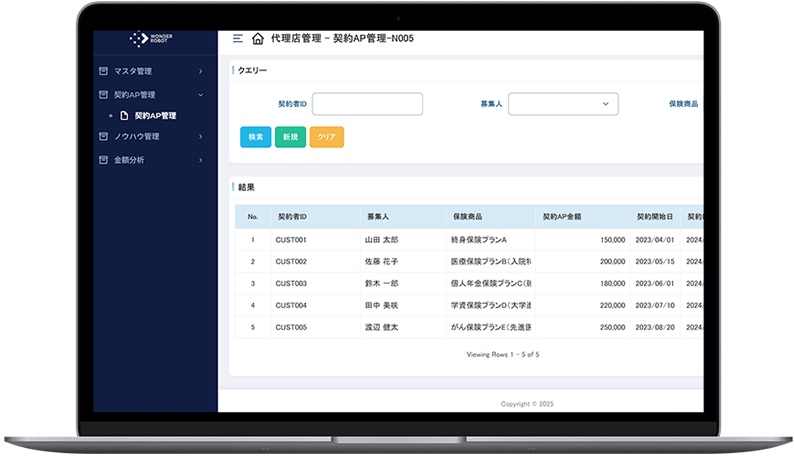Click start date 2023/04/01
This screenshot has height=459, width=794.
pyautogui.click(x=655, y=240)
